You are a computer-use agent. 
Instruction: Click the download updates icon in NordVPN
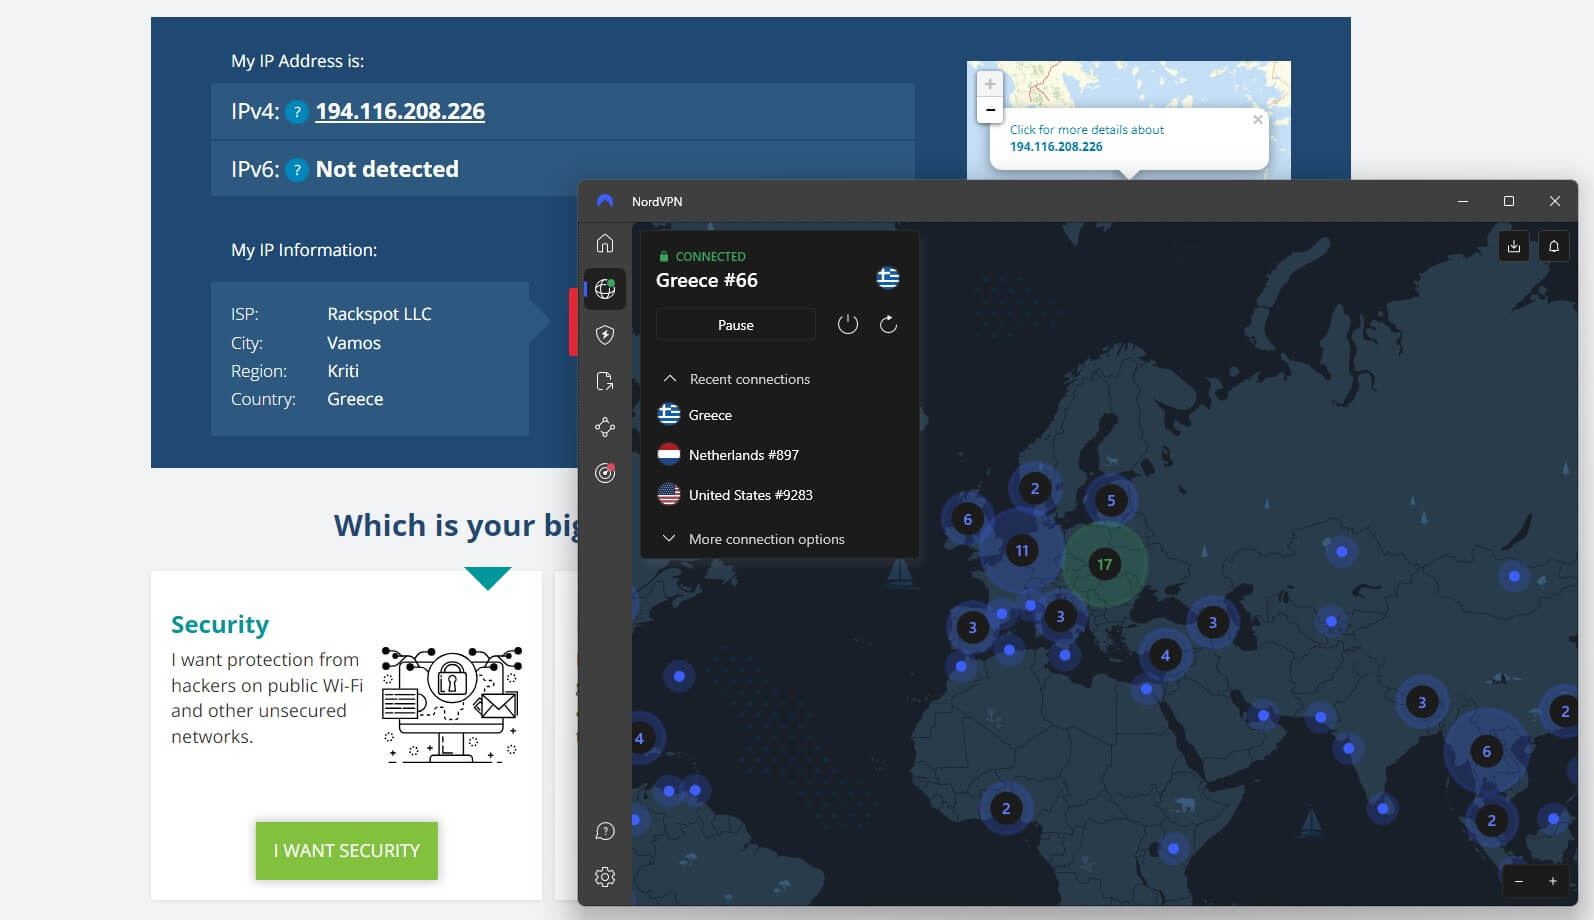tap(1514, 246)
